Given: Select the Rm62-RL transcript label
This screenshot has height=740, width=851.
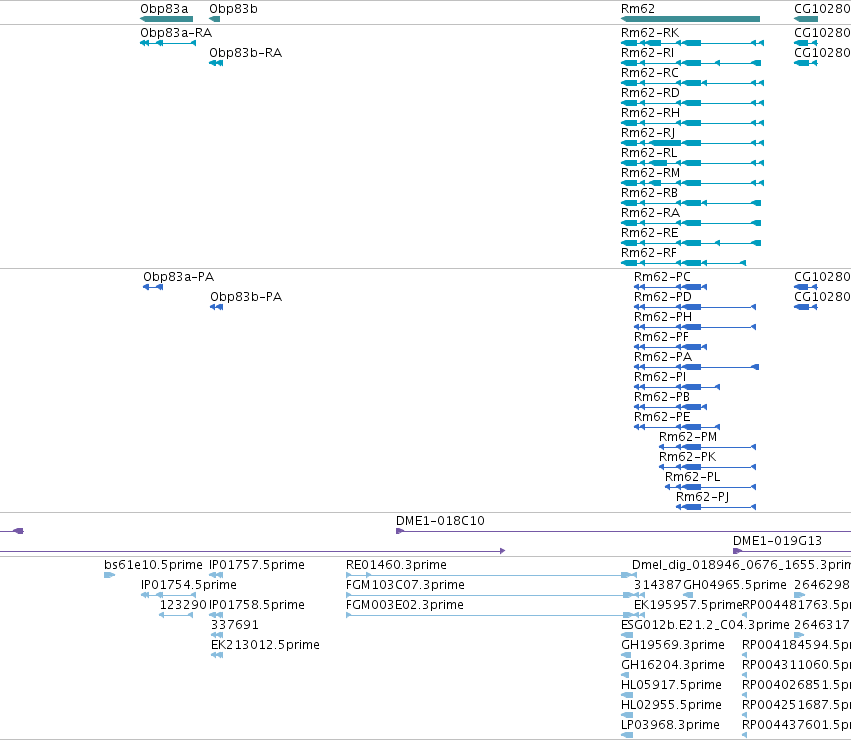Looking at the screenshot, I should click(x=649, y=153).
